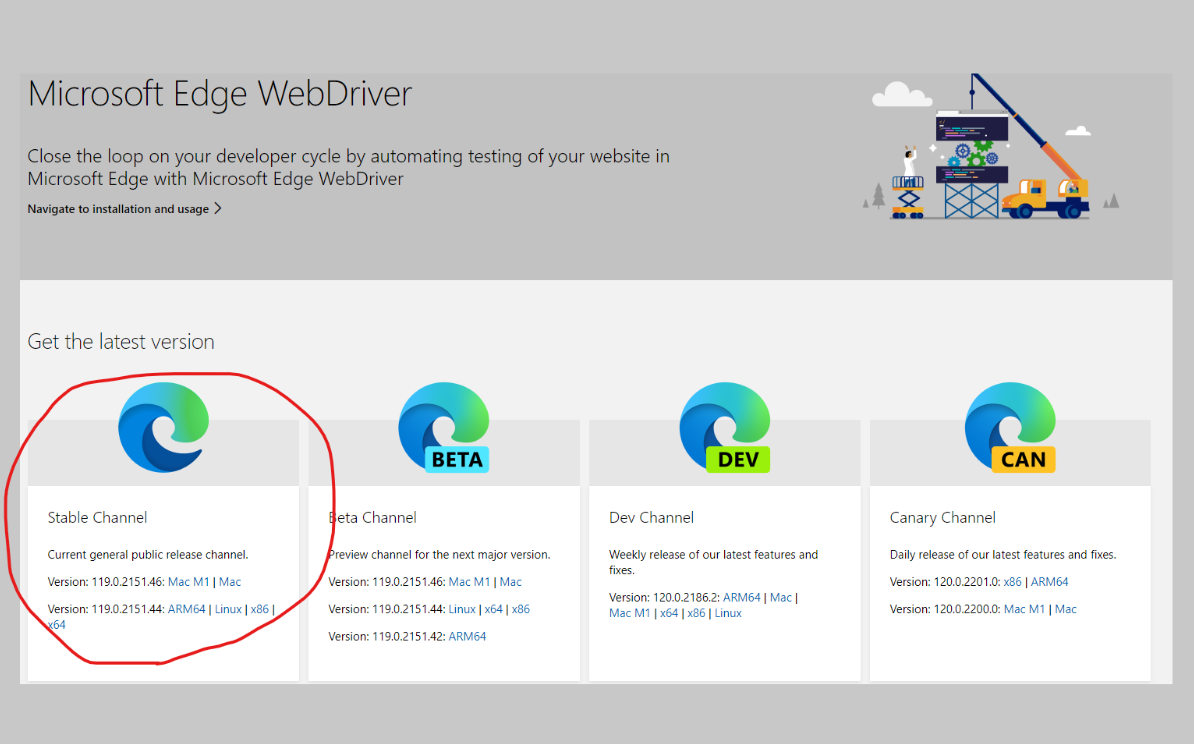Click the Edge Dev logo icon

point(725,427)
